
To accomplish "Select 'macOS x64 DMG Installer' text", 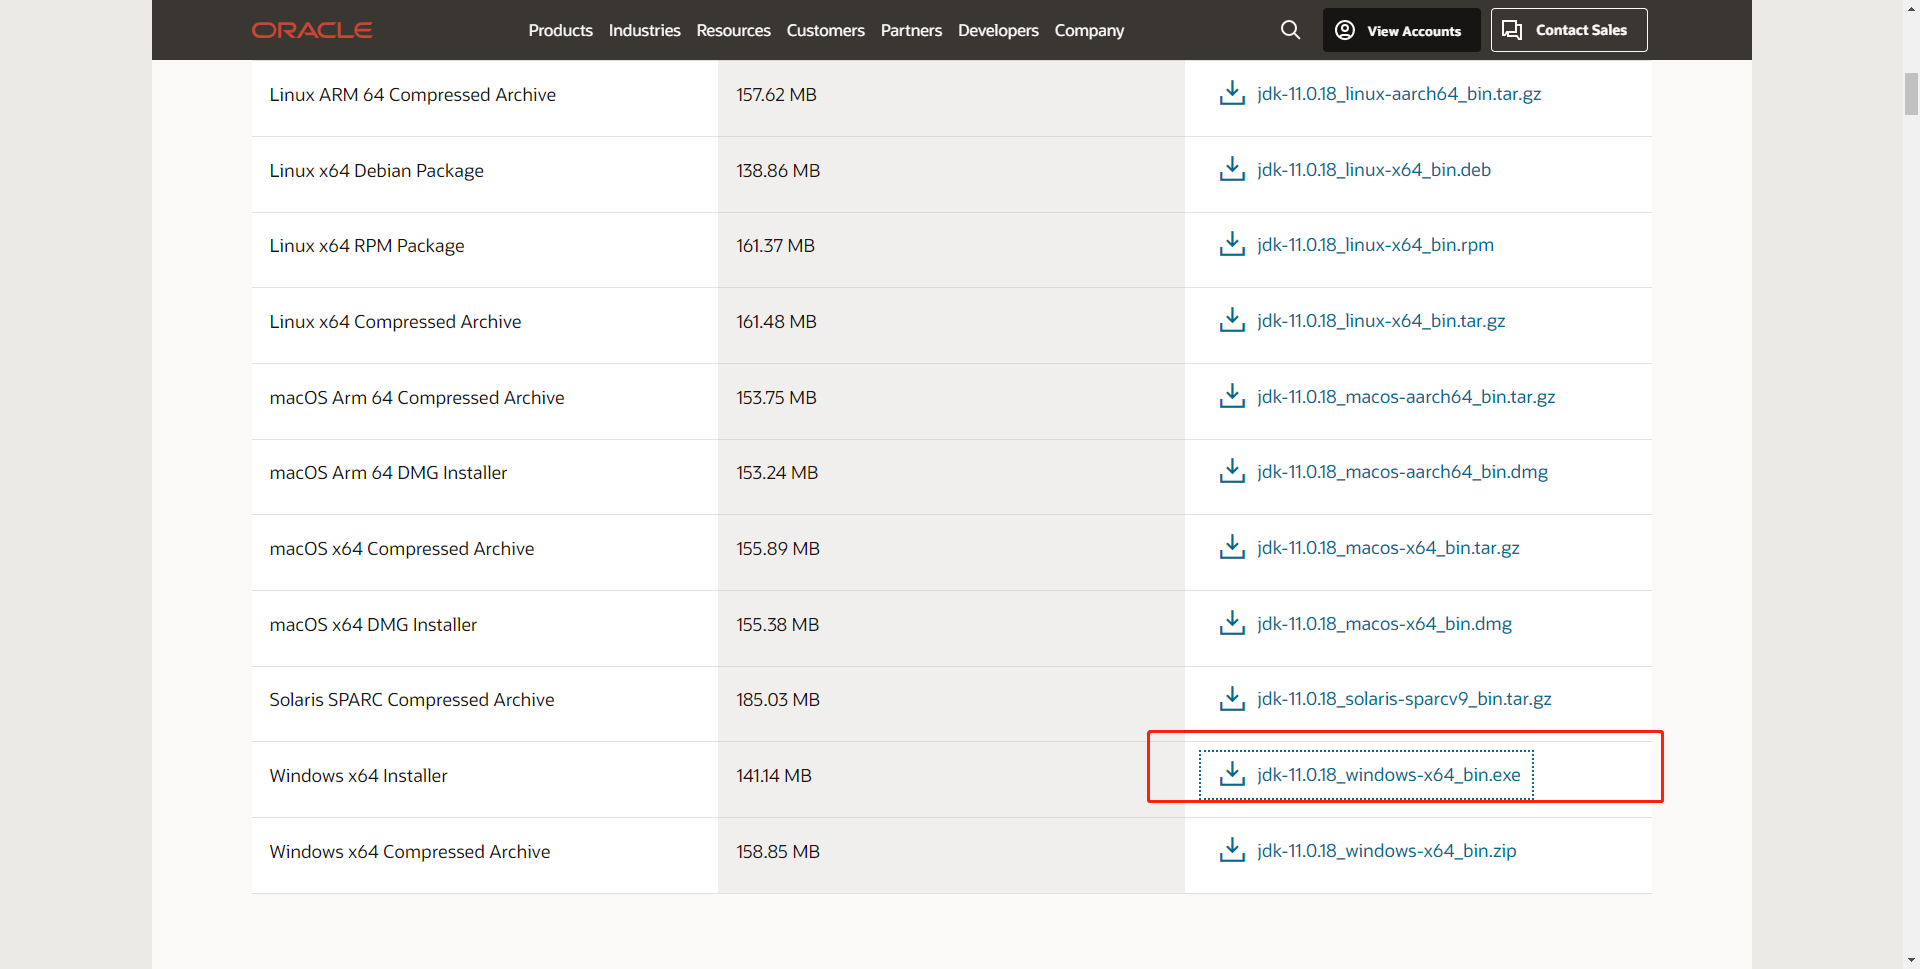I will coord(373,624).
